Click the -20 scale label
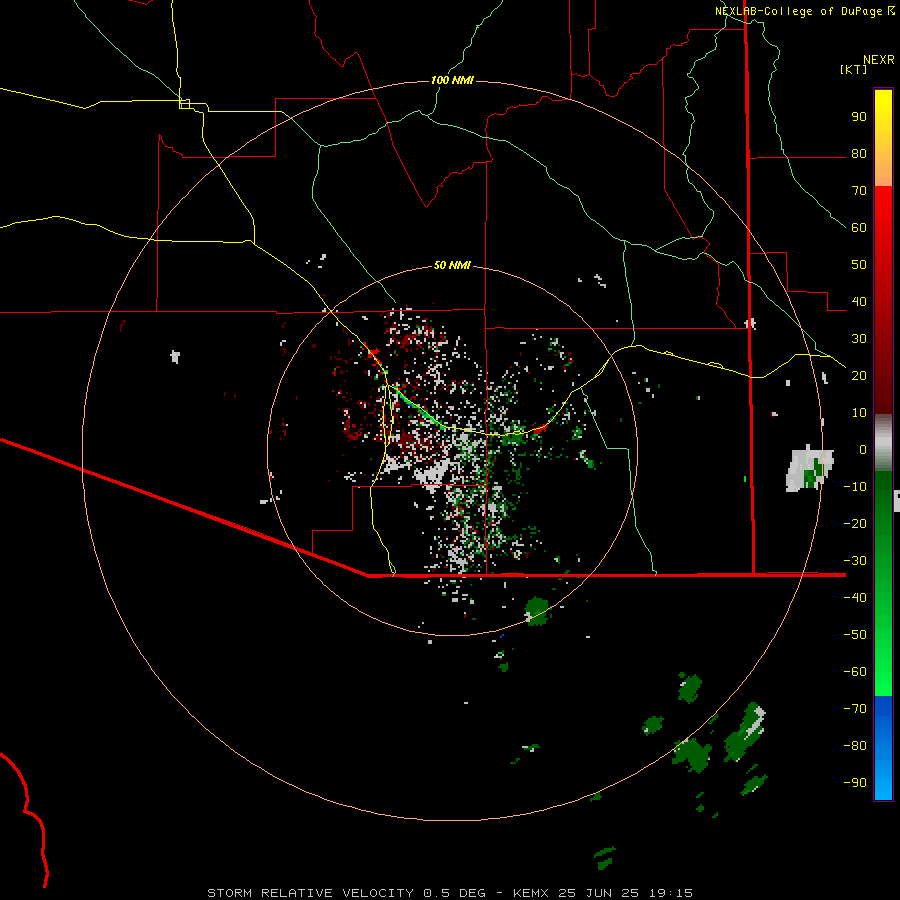The height and width of the screenshot is (900, 900). [855, 523]
